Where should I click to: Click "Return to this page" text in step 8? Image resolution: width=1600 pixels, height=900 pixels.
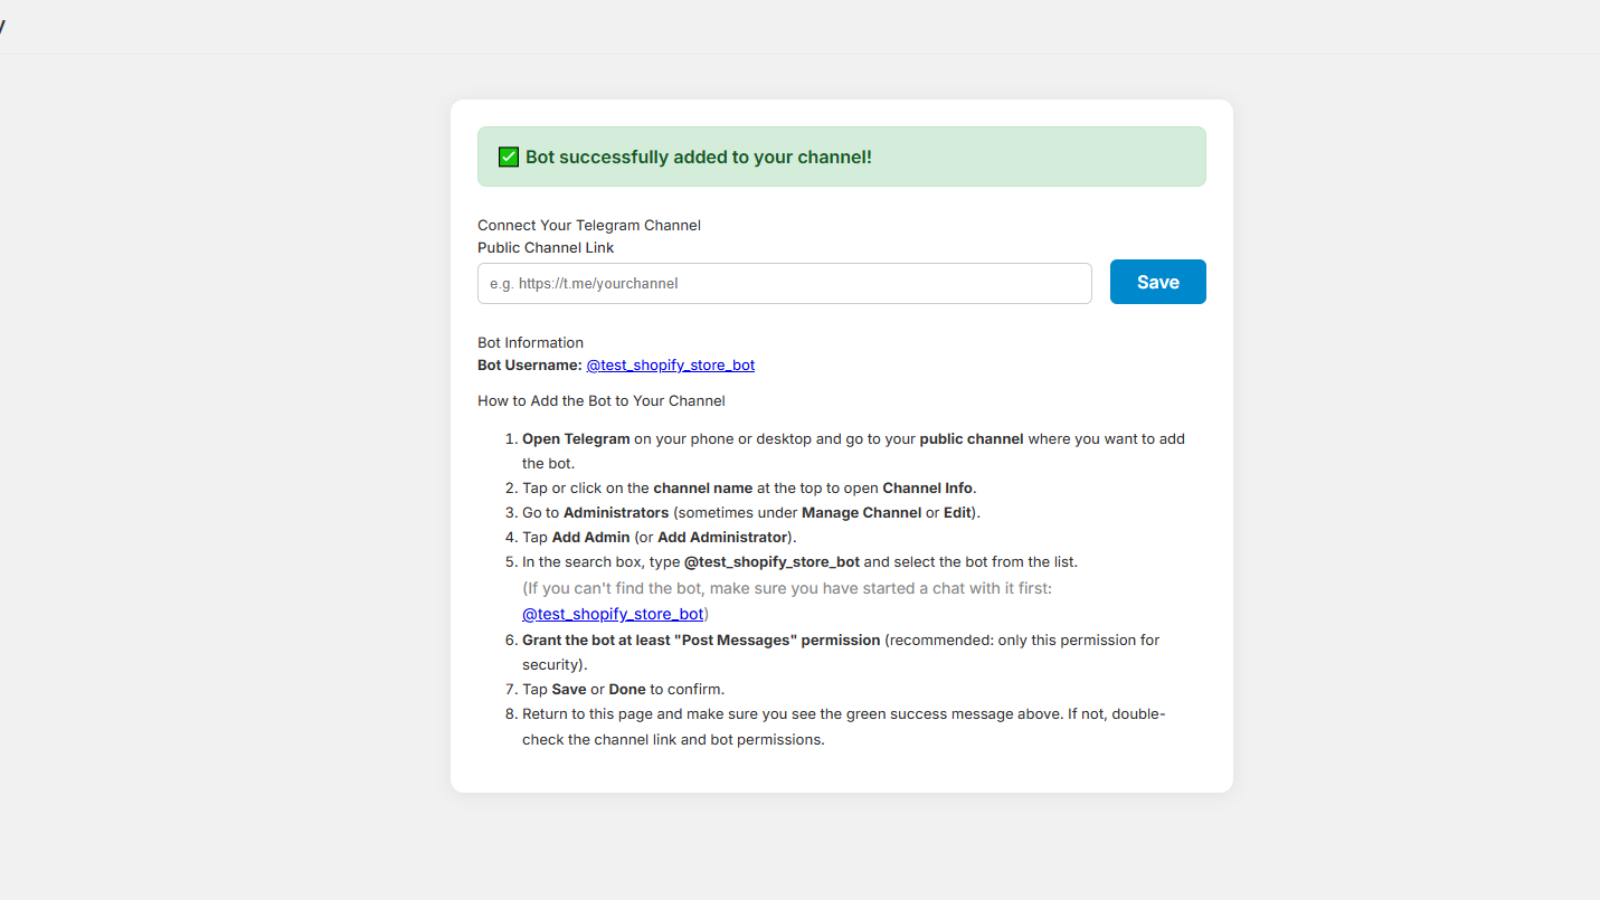(587, 714)
